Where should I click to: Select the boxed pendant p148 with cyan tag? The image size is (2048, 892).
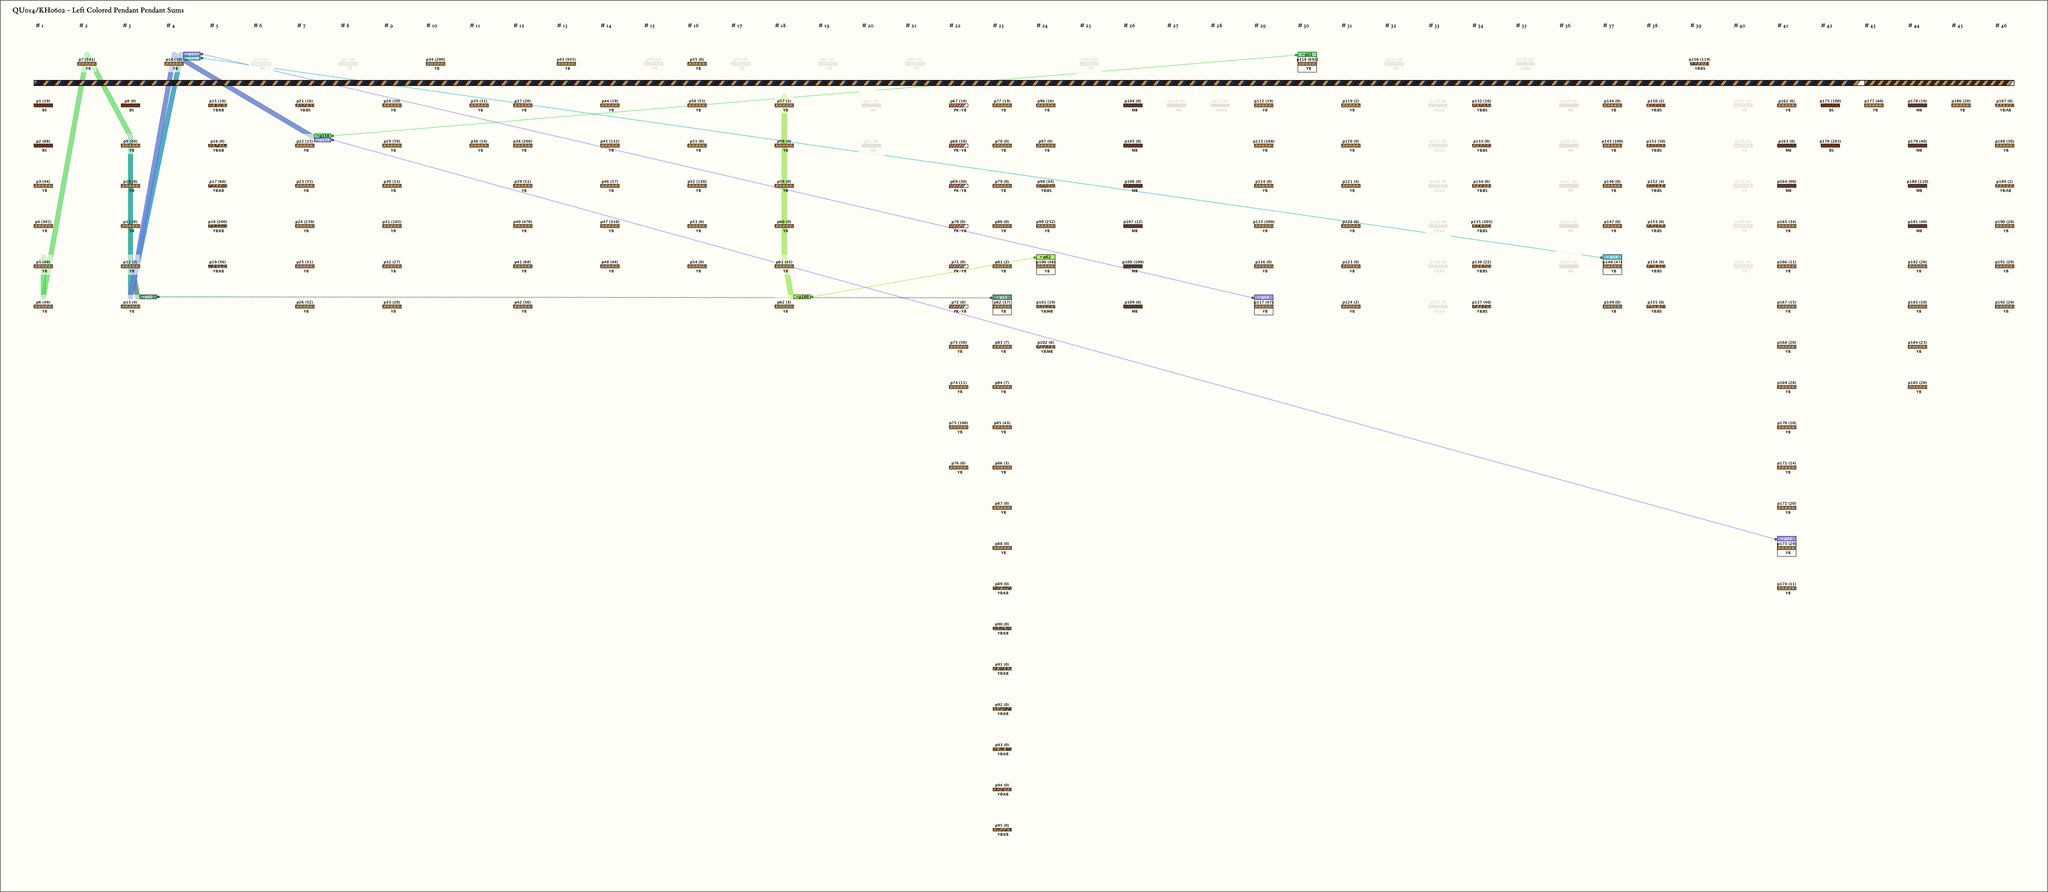click(1611, 266)
